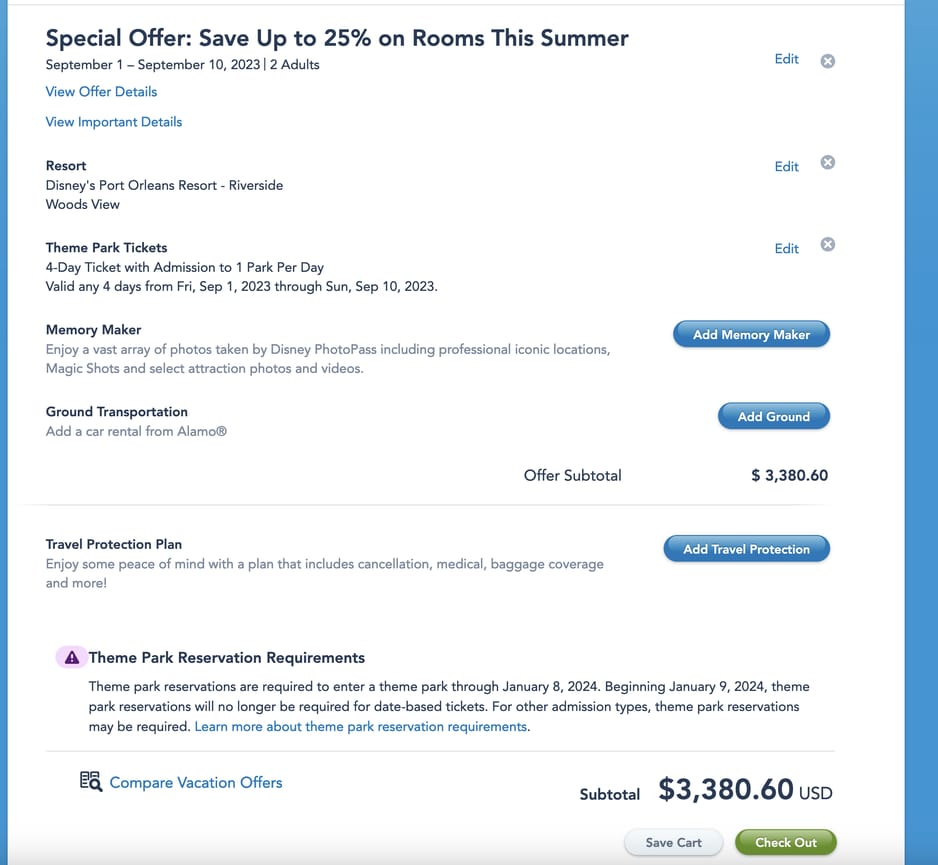Remove the Resort item using X icon
This screenshot has width=938, height=865.
click(x=827, y=163)
